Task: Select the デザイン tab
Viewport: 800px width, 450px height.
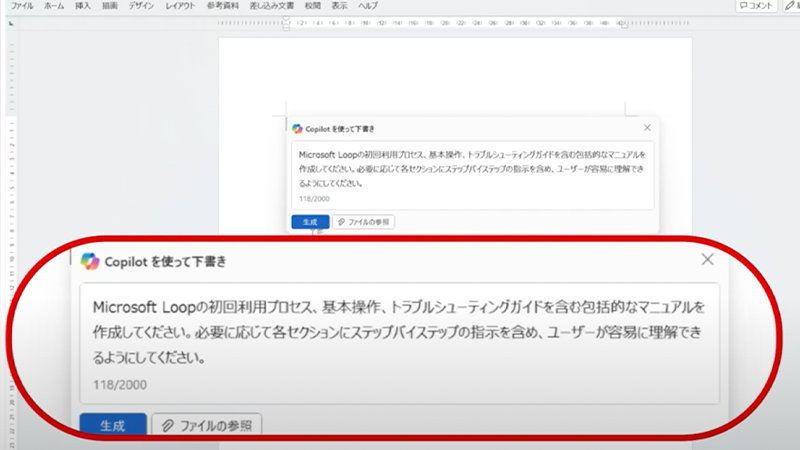Action: tap(142, 6)
